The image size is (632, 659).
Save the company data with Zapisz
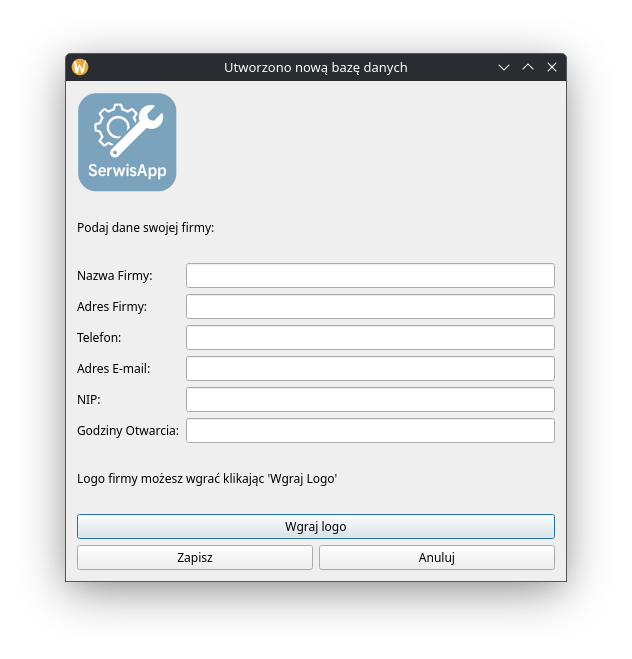point(195,558)
